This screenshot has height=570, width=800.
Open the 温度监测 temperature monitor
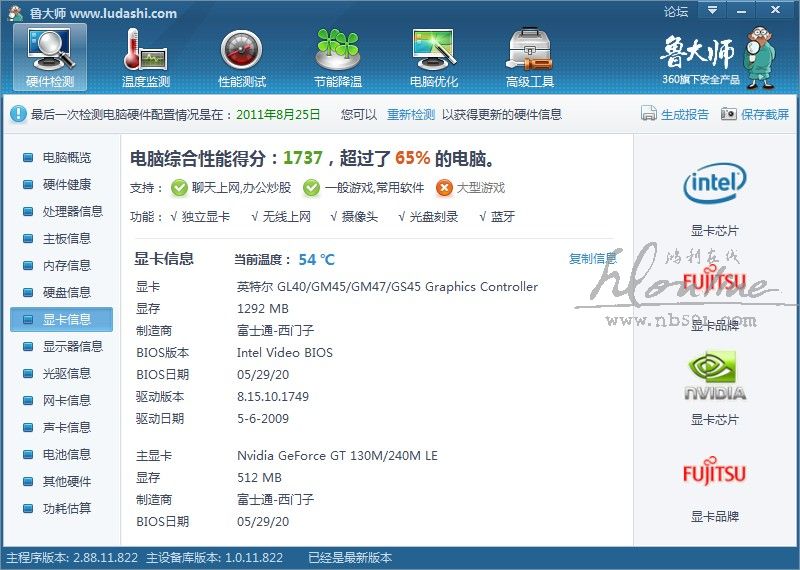point(145,57)
